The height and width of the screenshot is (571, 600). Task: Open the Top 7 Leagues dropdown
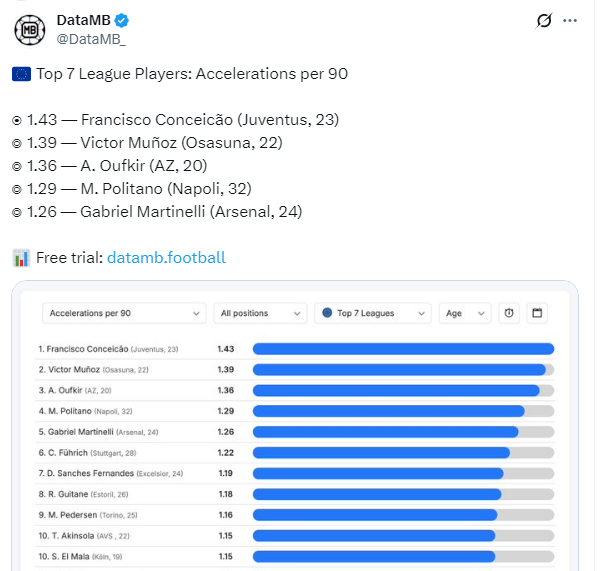373,313
